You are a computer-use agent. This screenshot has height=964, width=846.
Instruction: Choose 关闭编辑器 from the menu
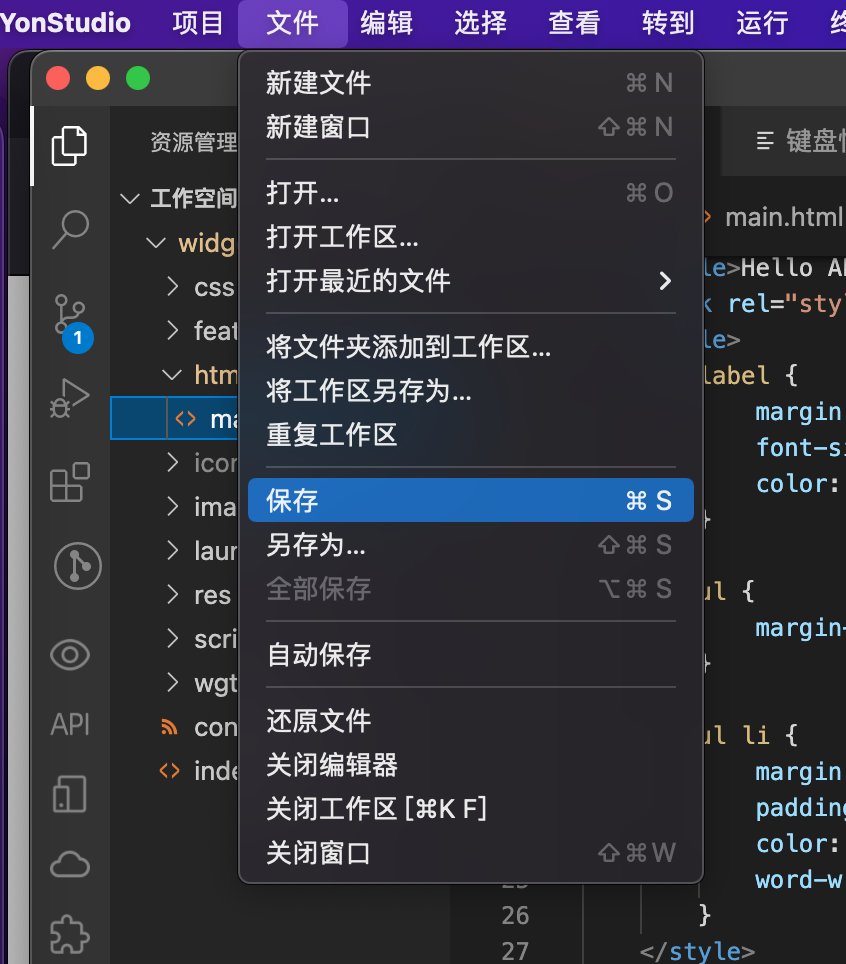[332, 765]
